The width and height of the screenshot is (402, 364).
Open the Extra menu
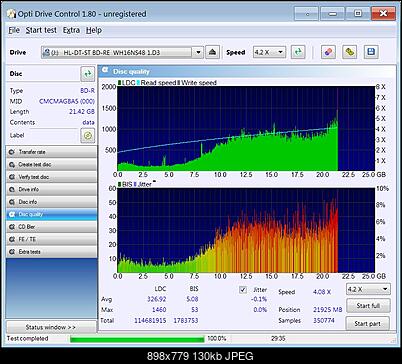point(71,30)
